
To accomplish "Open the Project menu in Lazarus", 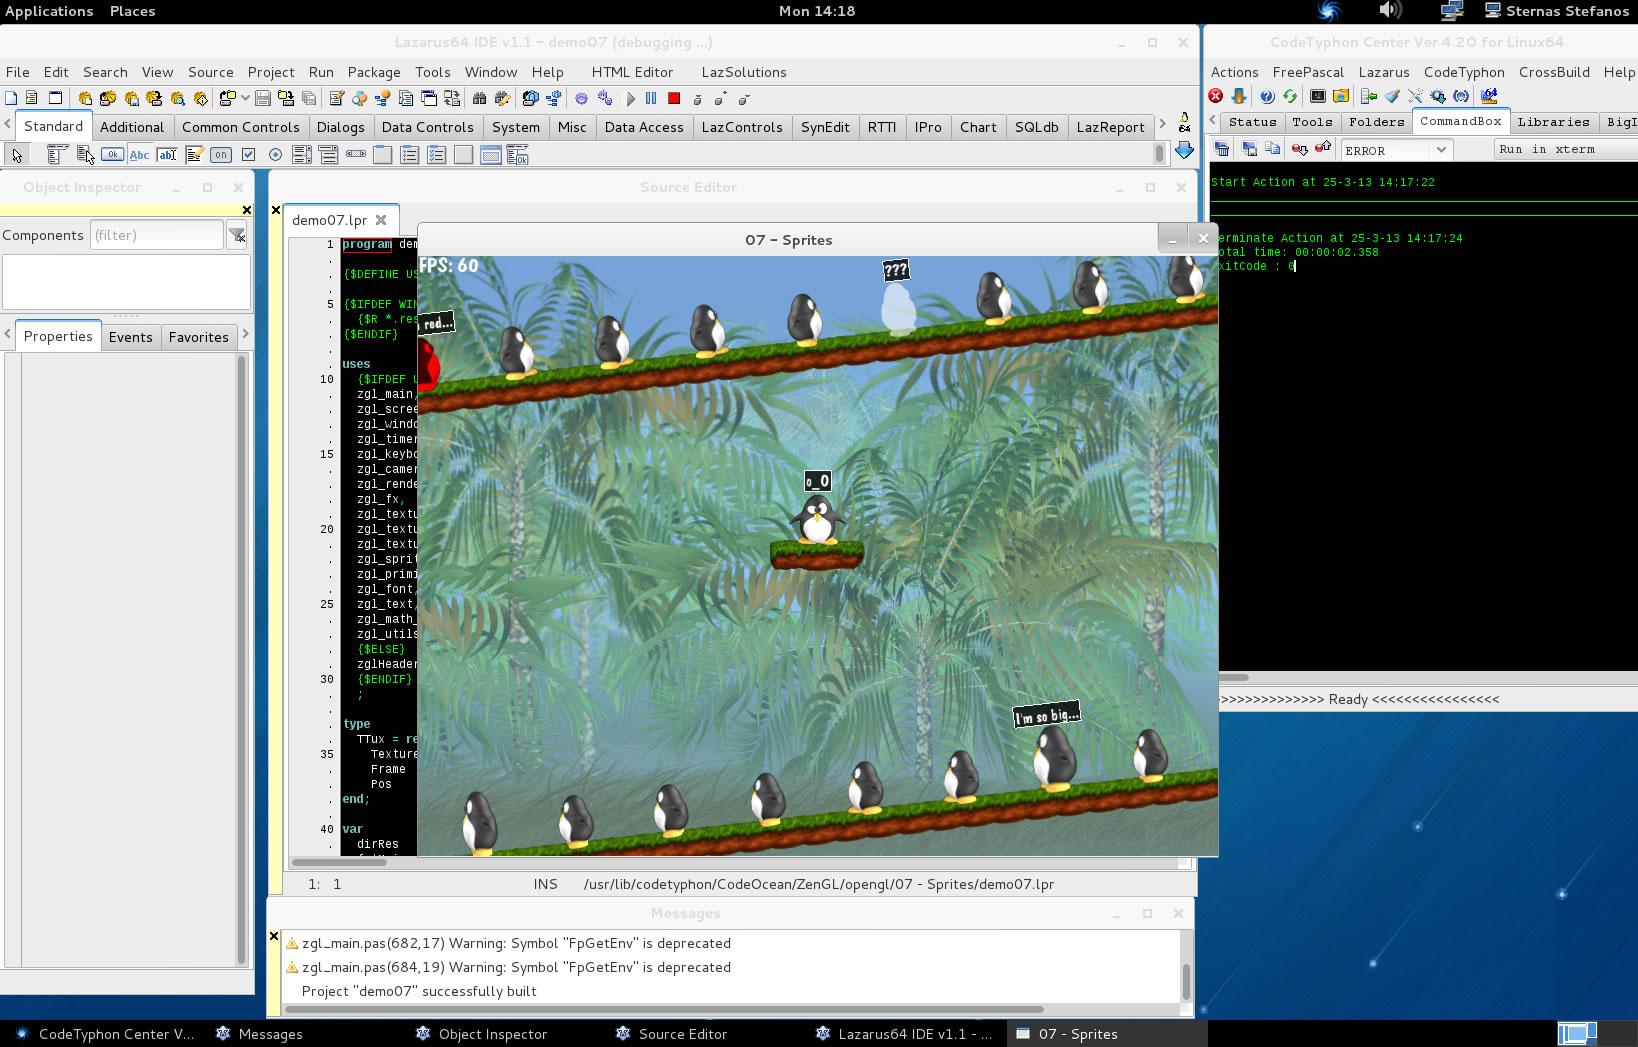I will point(271,72).
